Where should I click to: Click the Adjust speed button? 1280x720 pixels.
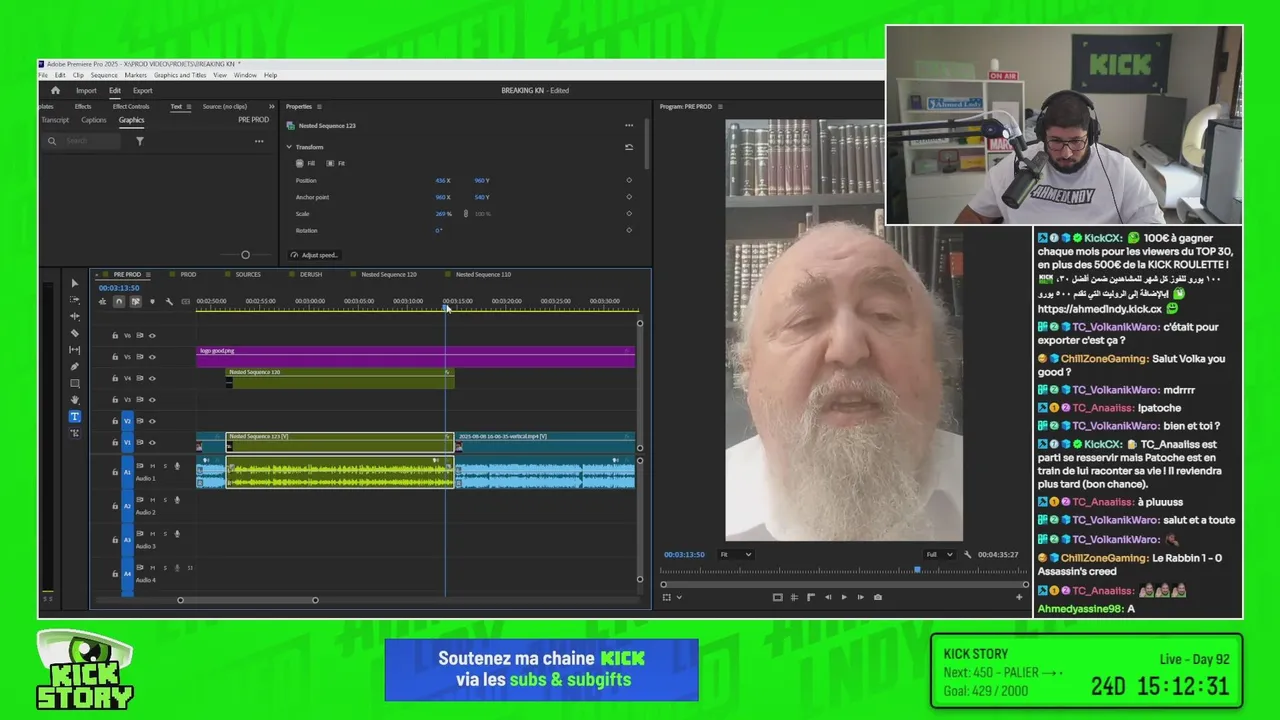click(x=314, y=255)
